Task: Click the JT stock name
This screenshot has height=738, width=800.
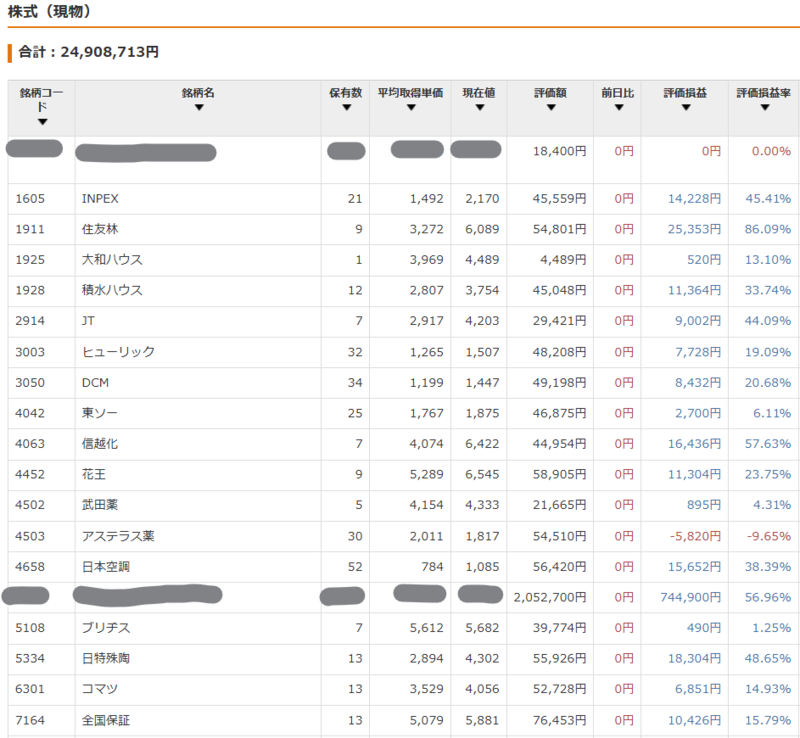Action: point(88,321)
